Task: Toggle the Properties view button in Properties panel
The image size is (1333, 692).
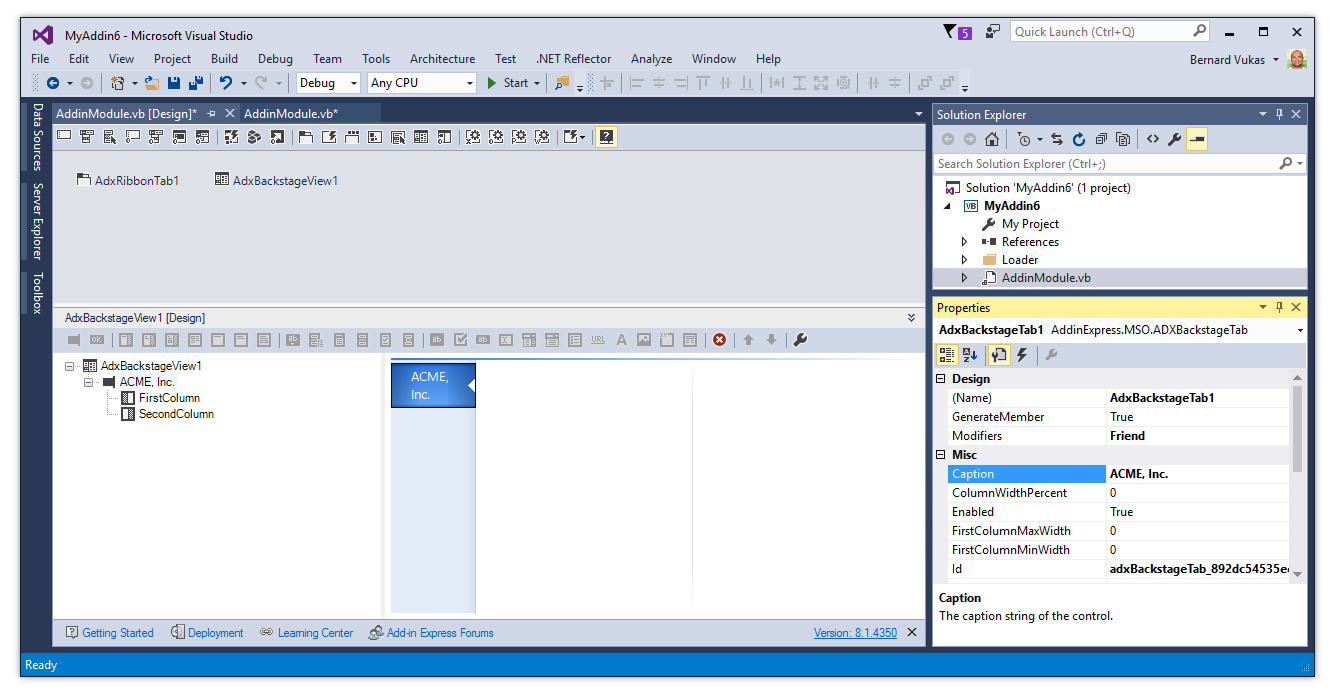Action: [999, 355]
